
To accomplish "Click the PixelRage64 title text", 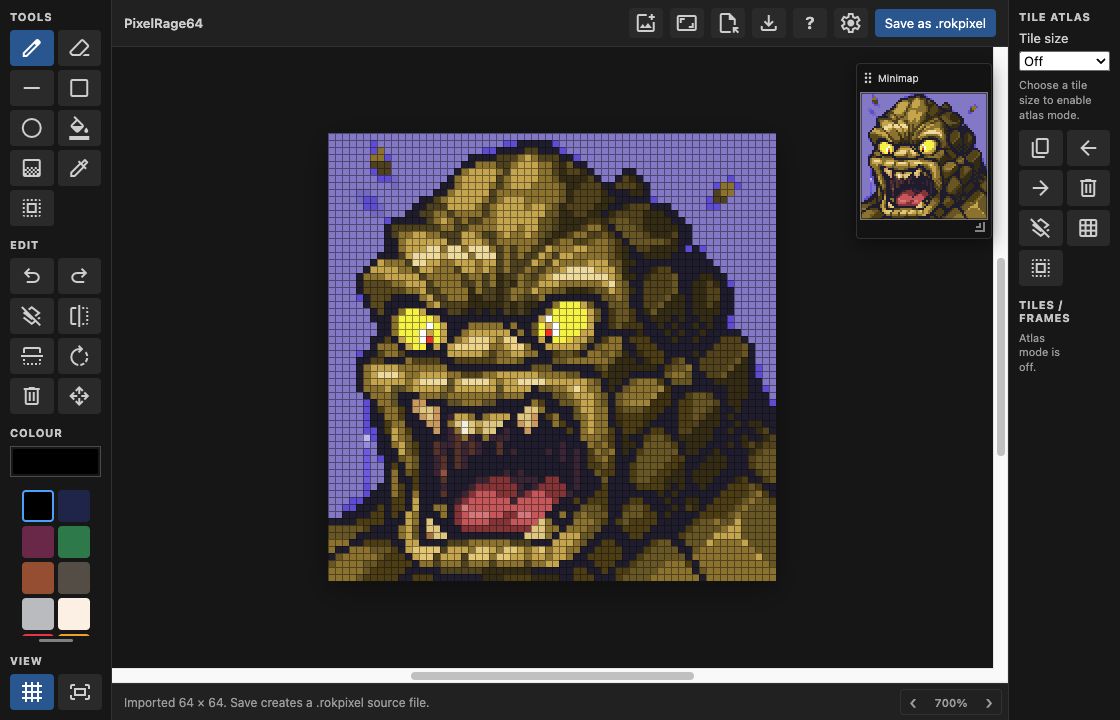I will pyautogui.click(x=164, y=24).
